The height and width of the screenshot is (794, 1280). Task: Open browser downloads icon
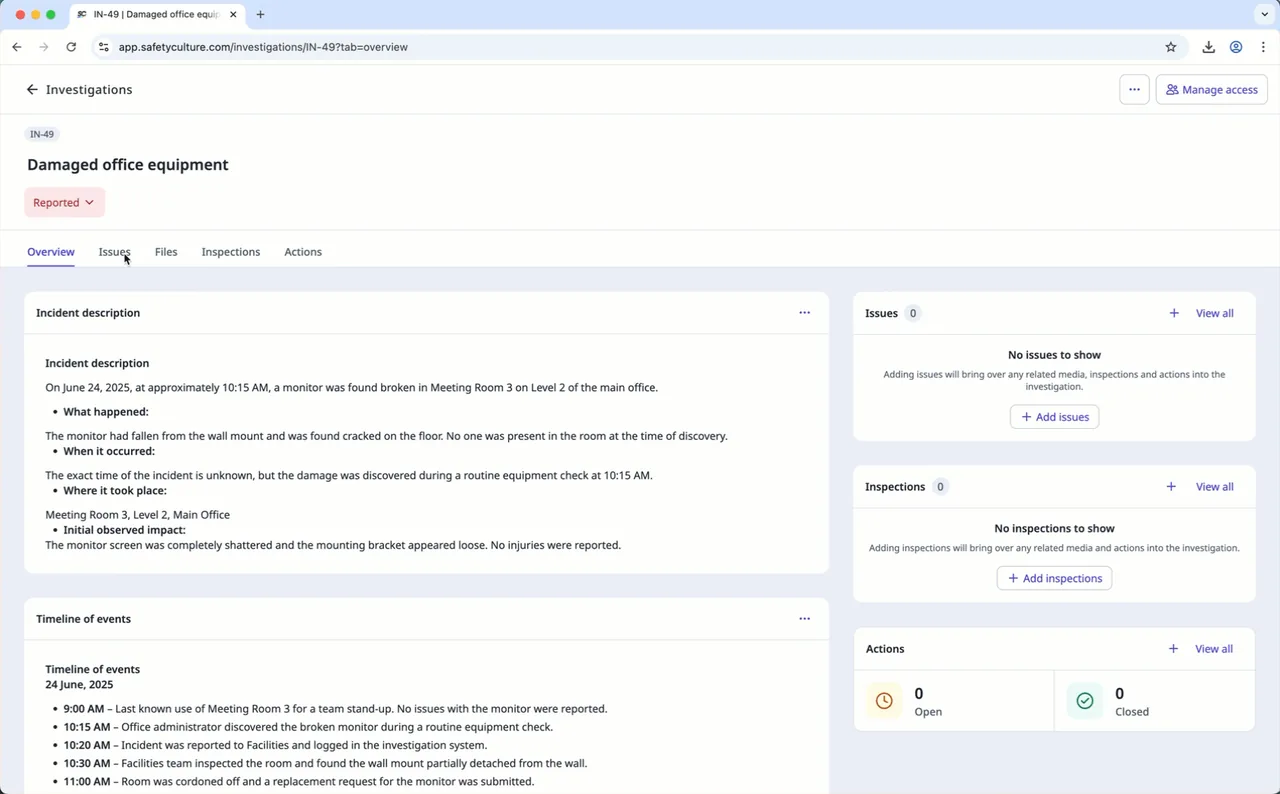pos(1208,47)
